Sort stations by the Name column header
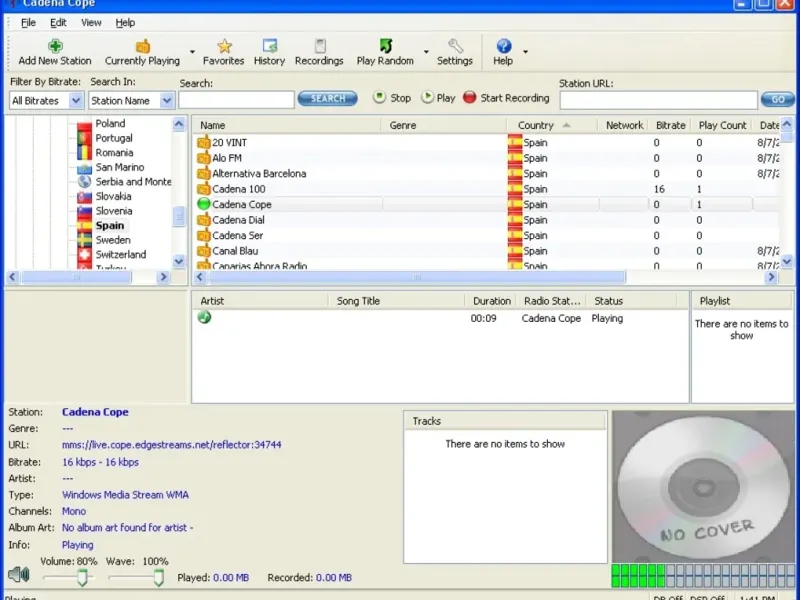 coord(287,125)
